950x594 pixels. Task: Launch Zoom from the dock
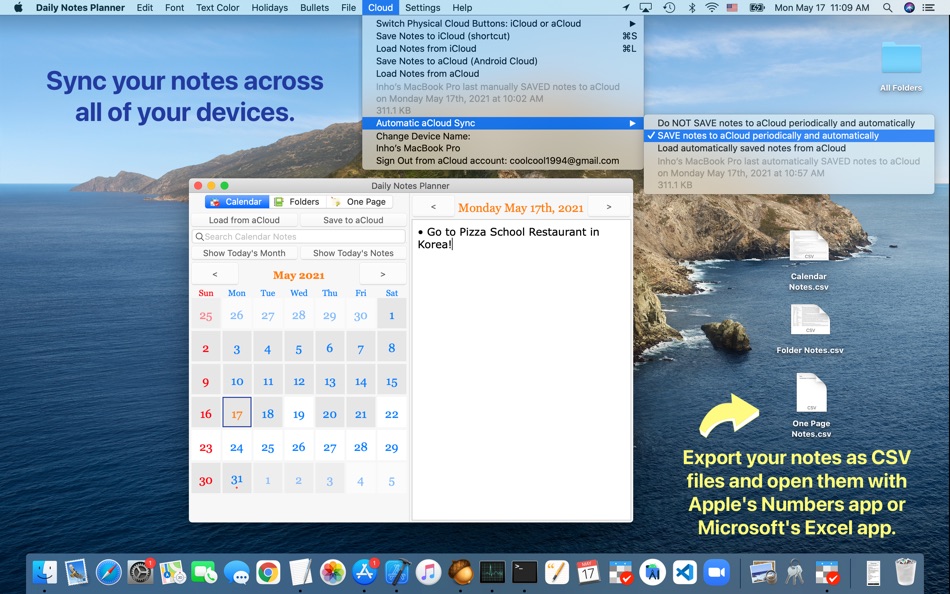coord(716,572)
